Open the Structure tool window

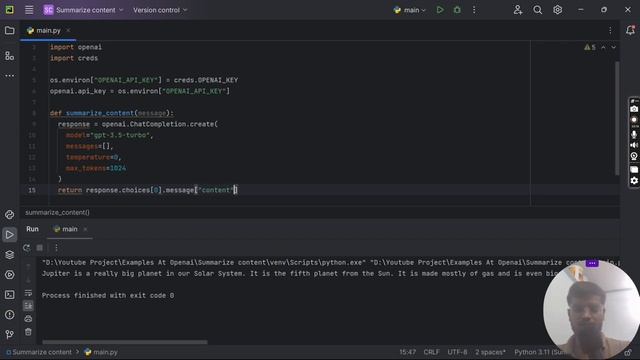(x=9, y=56)
